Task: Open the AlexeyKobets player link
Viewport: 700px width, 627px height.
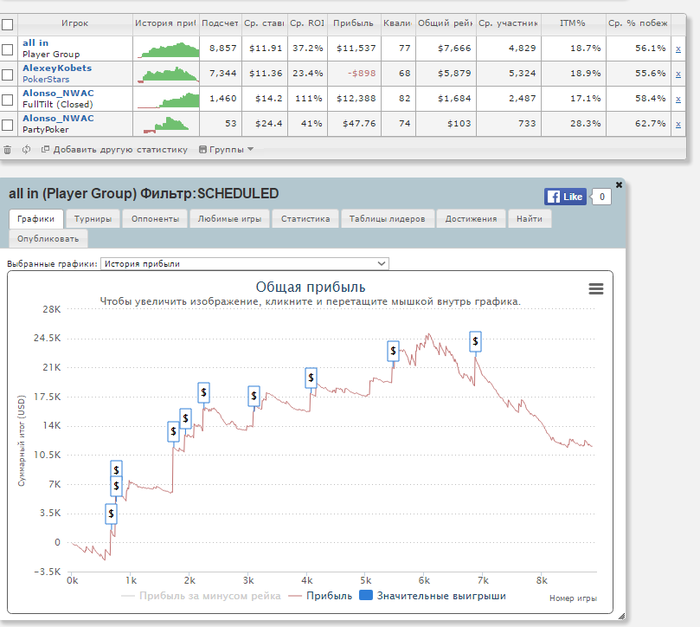Action: click(57, 68)
